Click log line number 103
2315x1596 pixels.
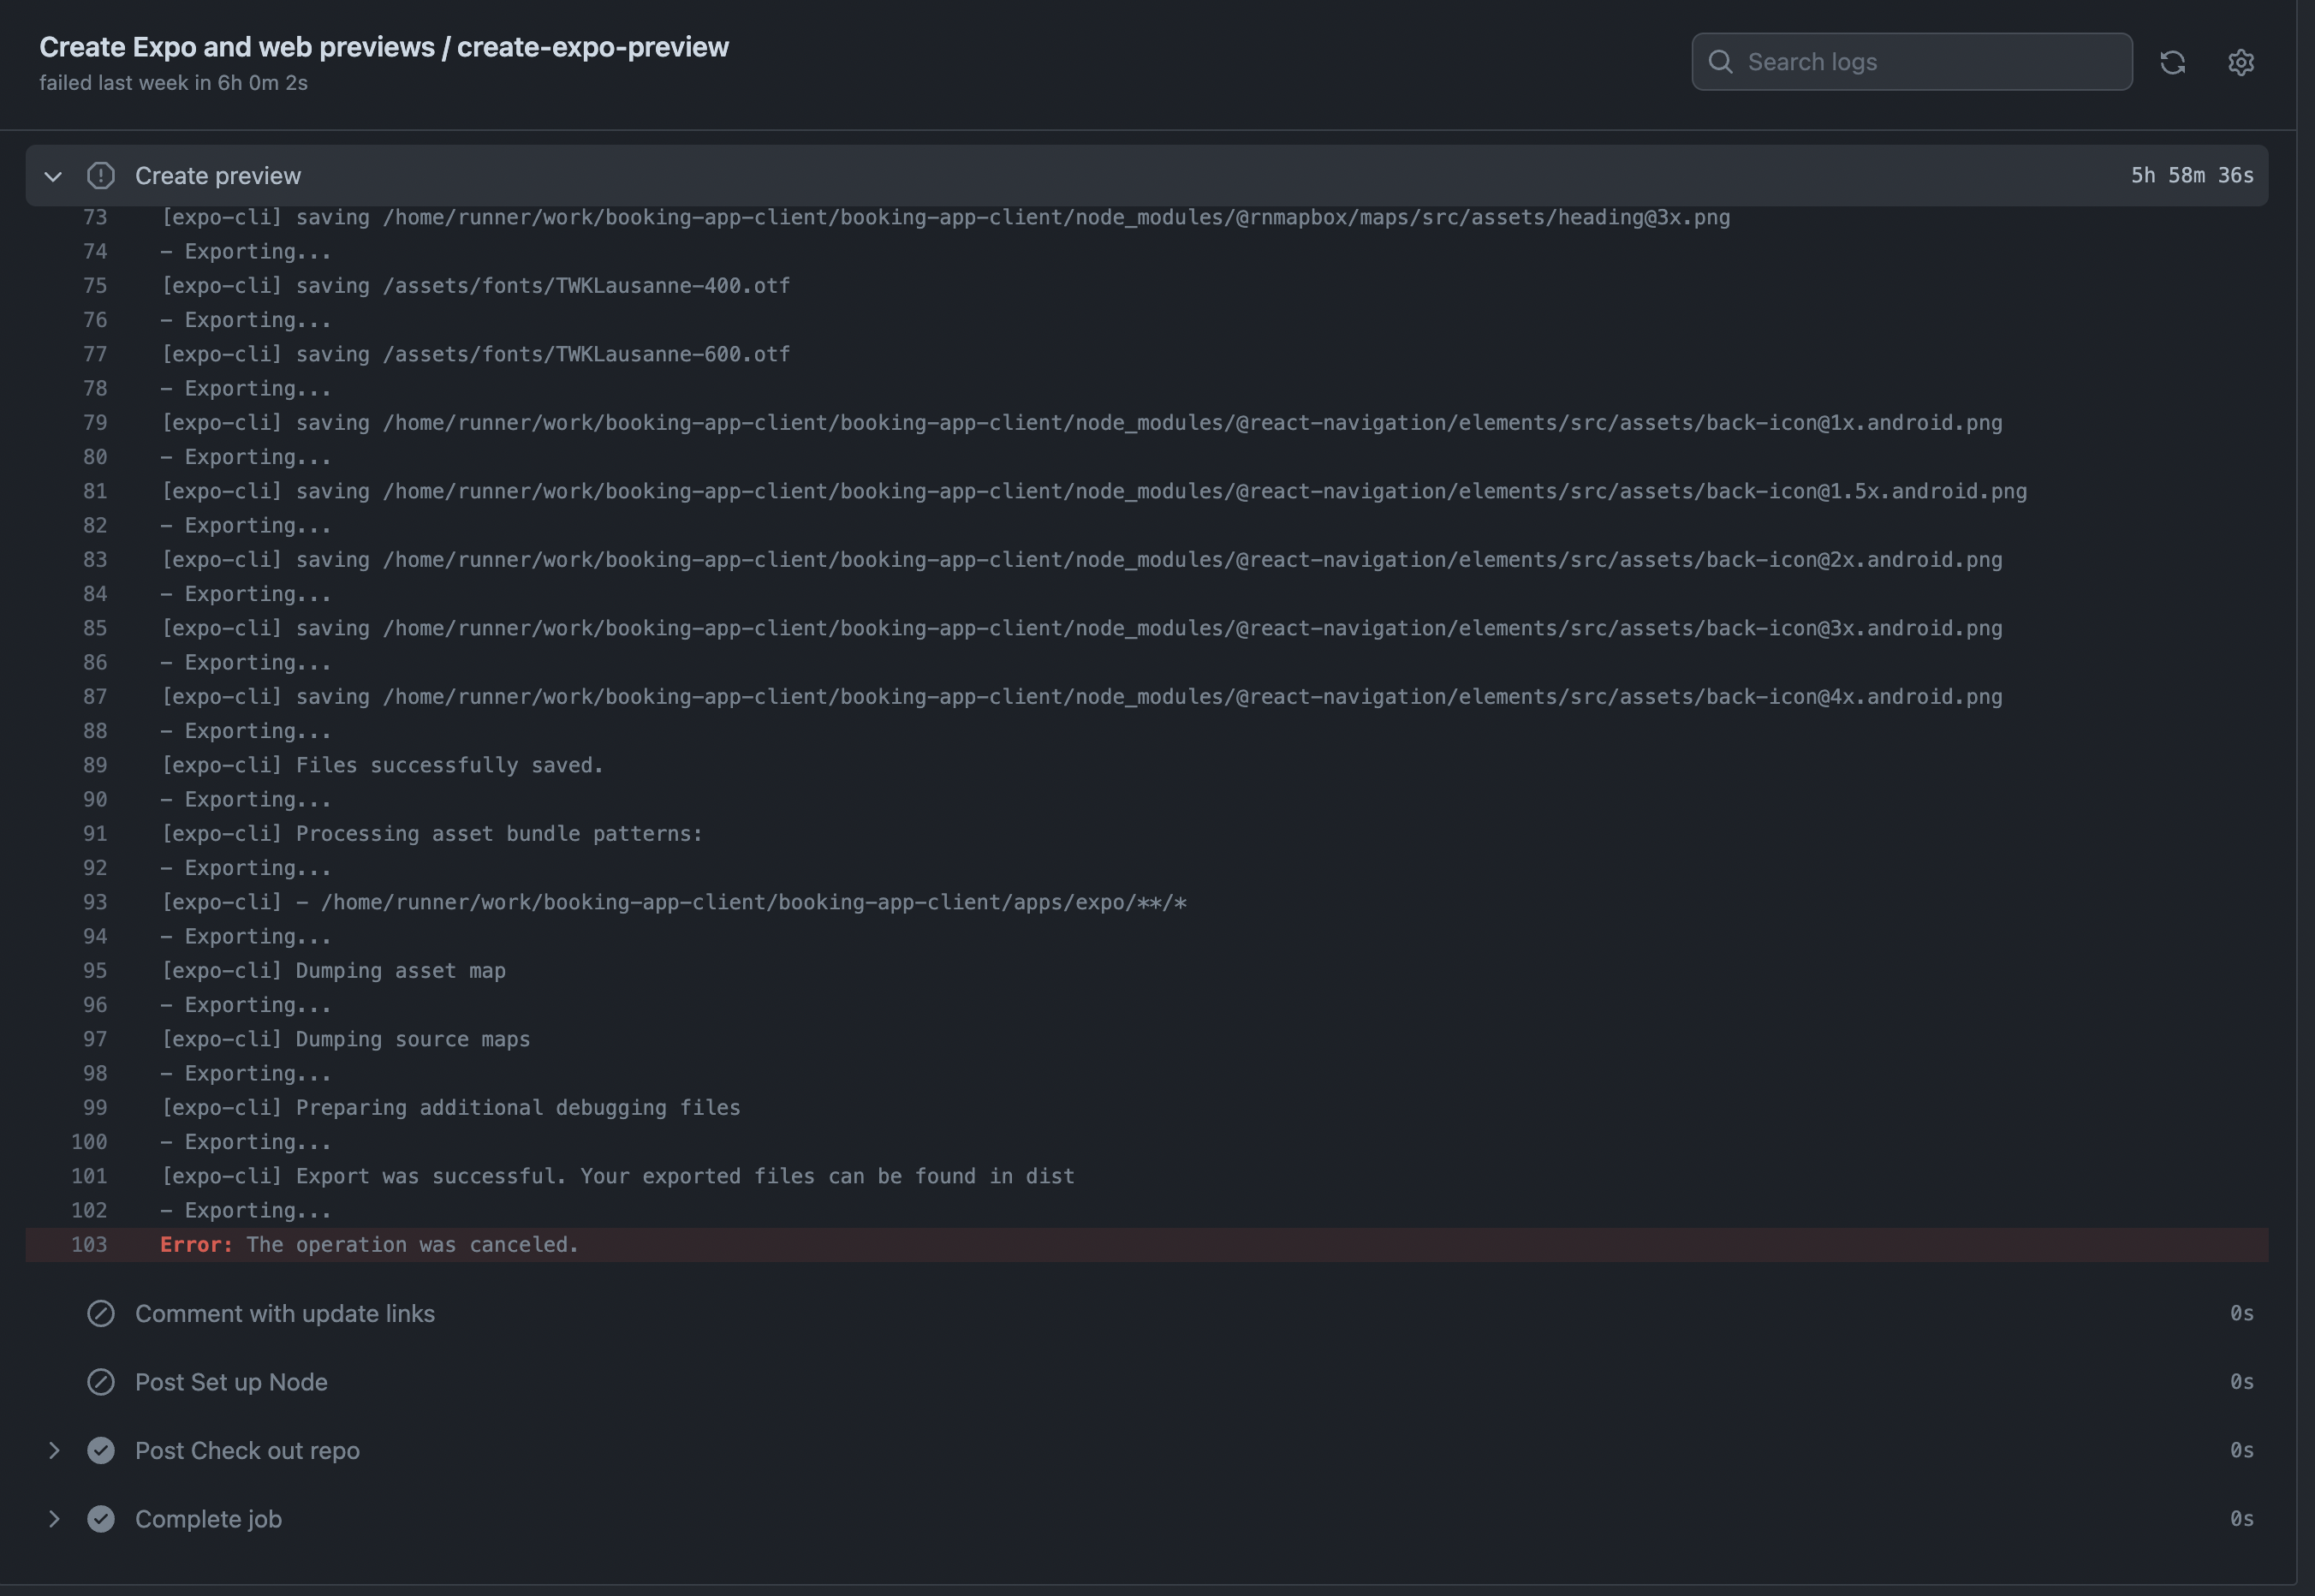tap(89, 1244)
